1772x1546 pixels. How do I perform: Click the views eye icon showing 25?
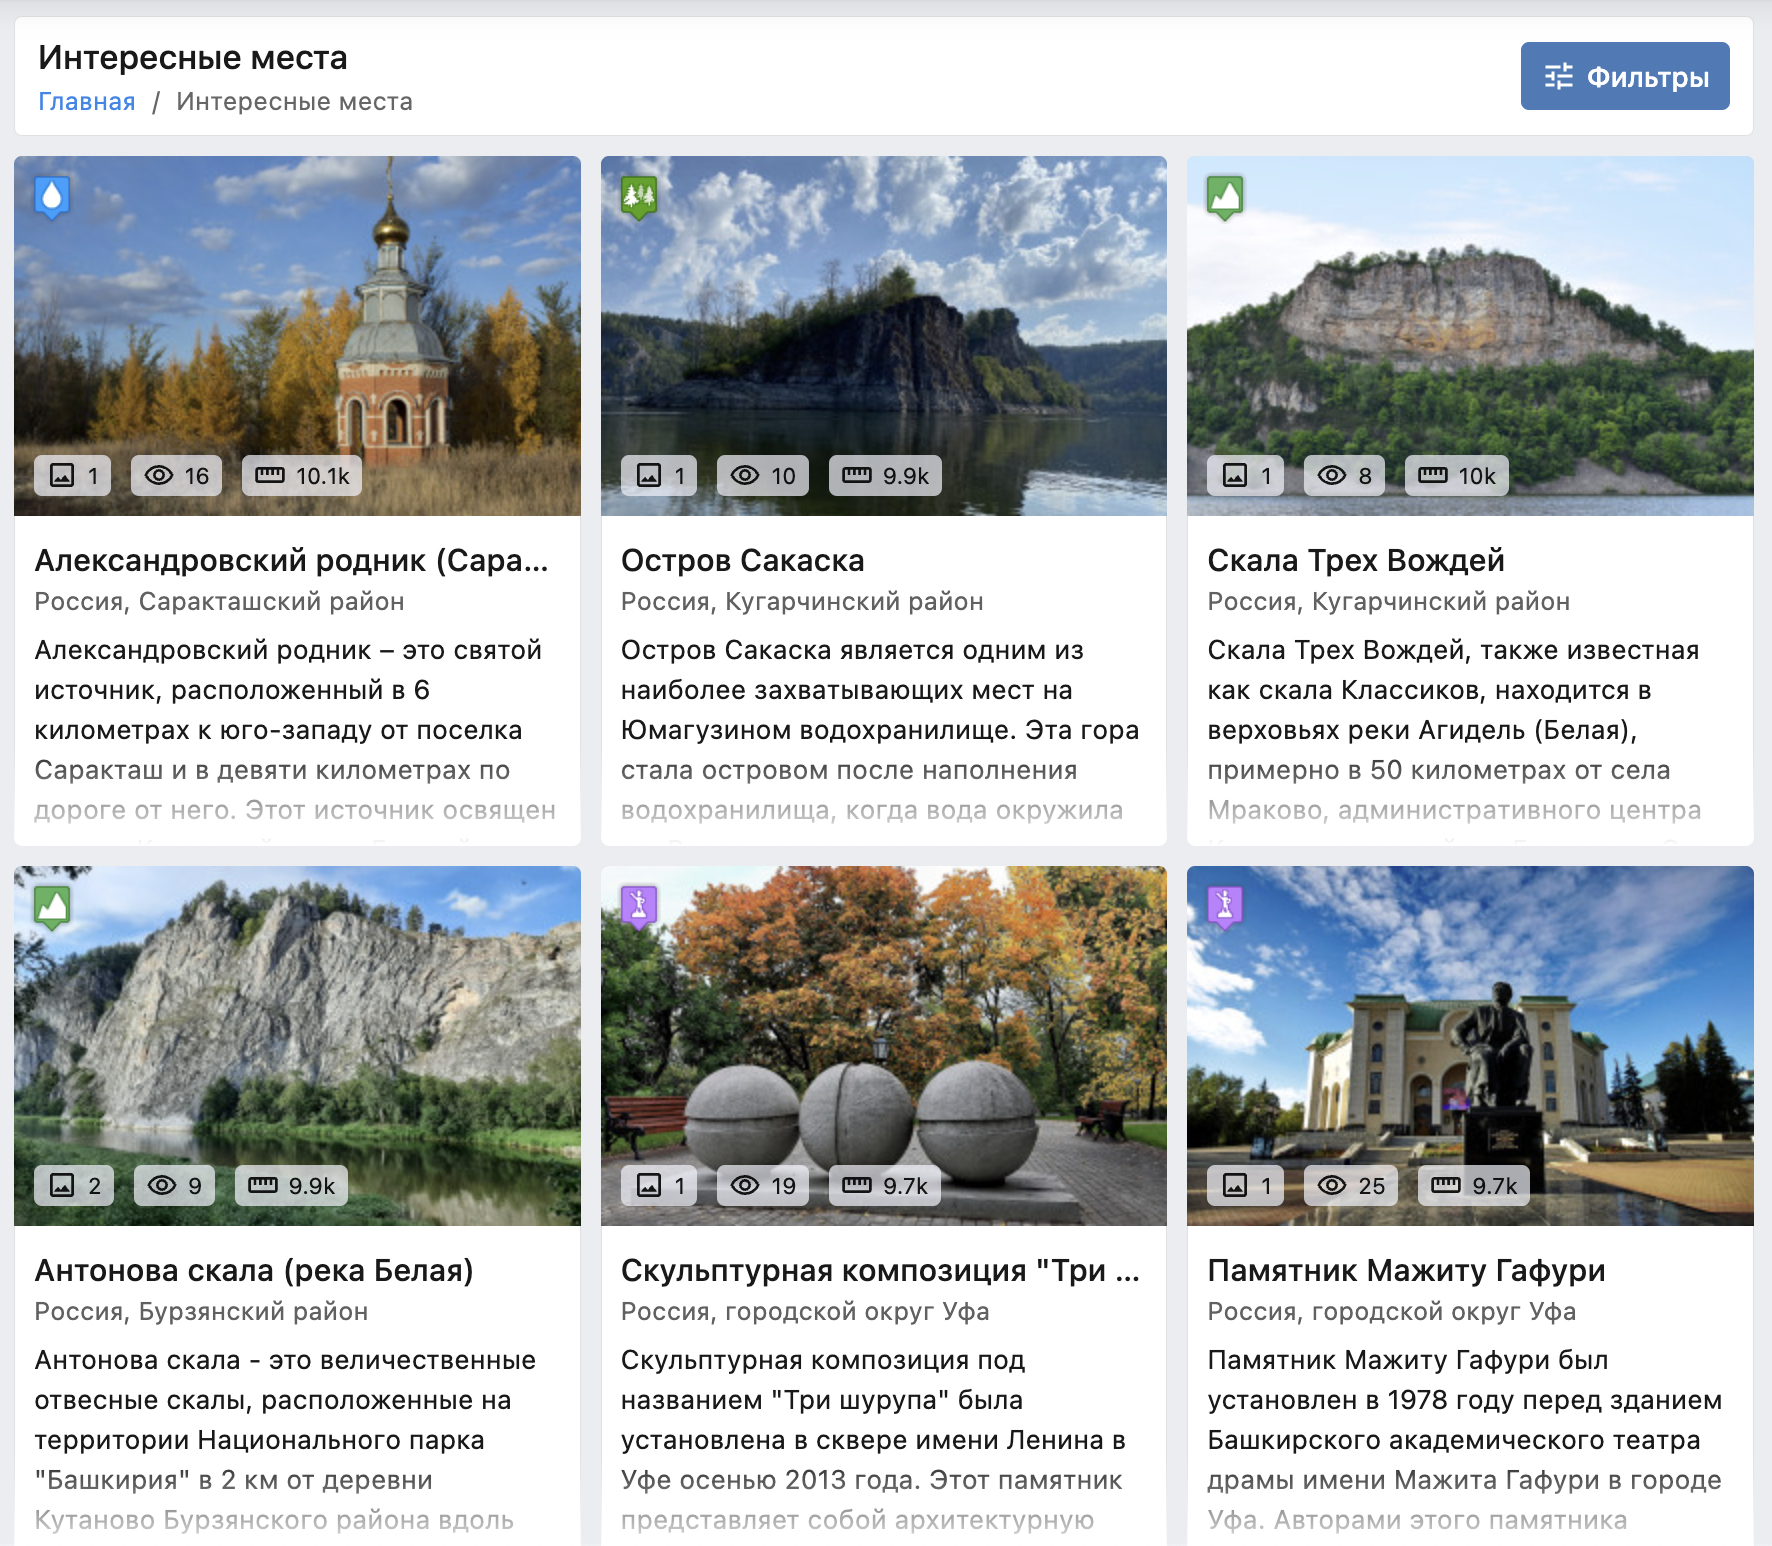[1331, 1186]
